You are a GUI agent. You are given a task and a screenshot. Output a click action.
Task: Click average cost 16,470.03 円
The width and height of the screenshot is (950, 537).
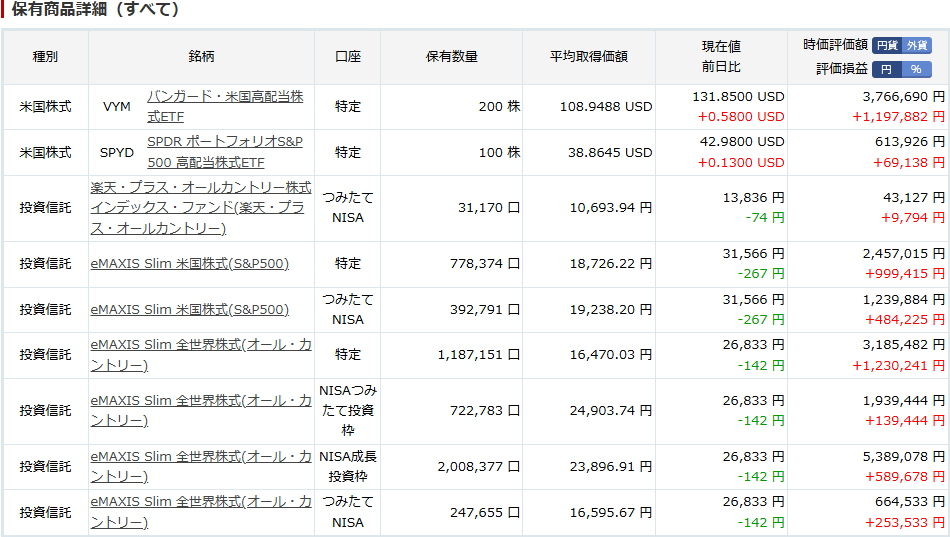click(611, 355)
